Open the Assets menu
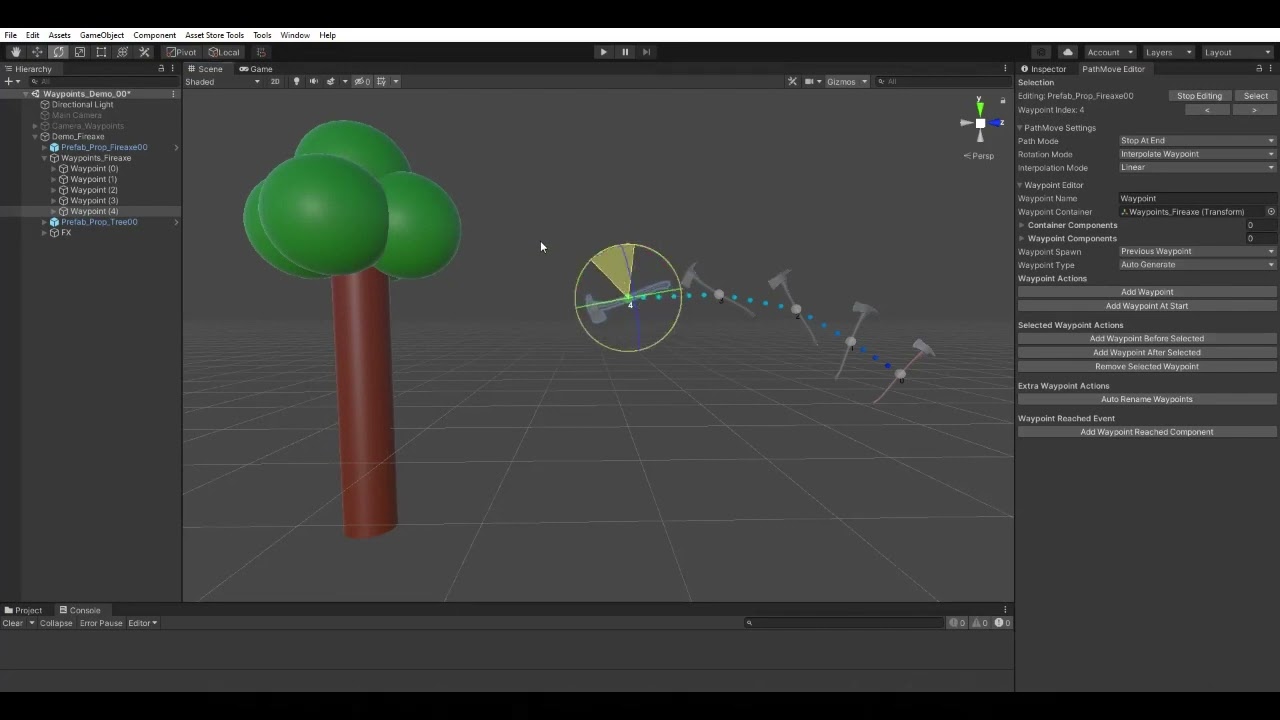This screenshot has height=720, width=1280. tap(59, 35)
